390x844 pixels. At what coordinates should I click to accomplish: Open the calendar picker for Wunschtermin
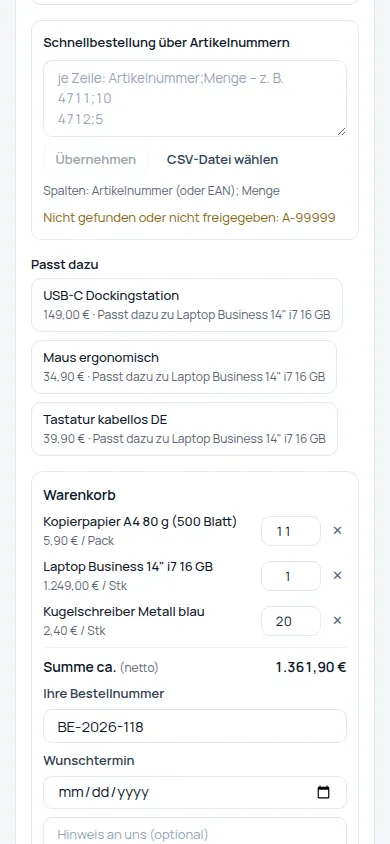click(x=323, y=792)
